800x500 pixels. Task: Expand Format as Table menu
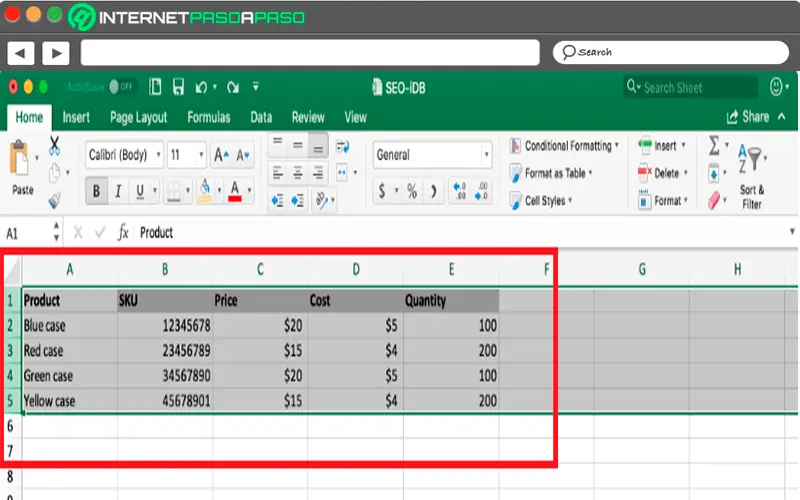coord(551,173)
